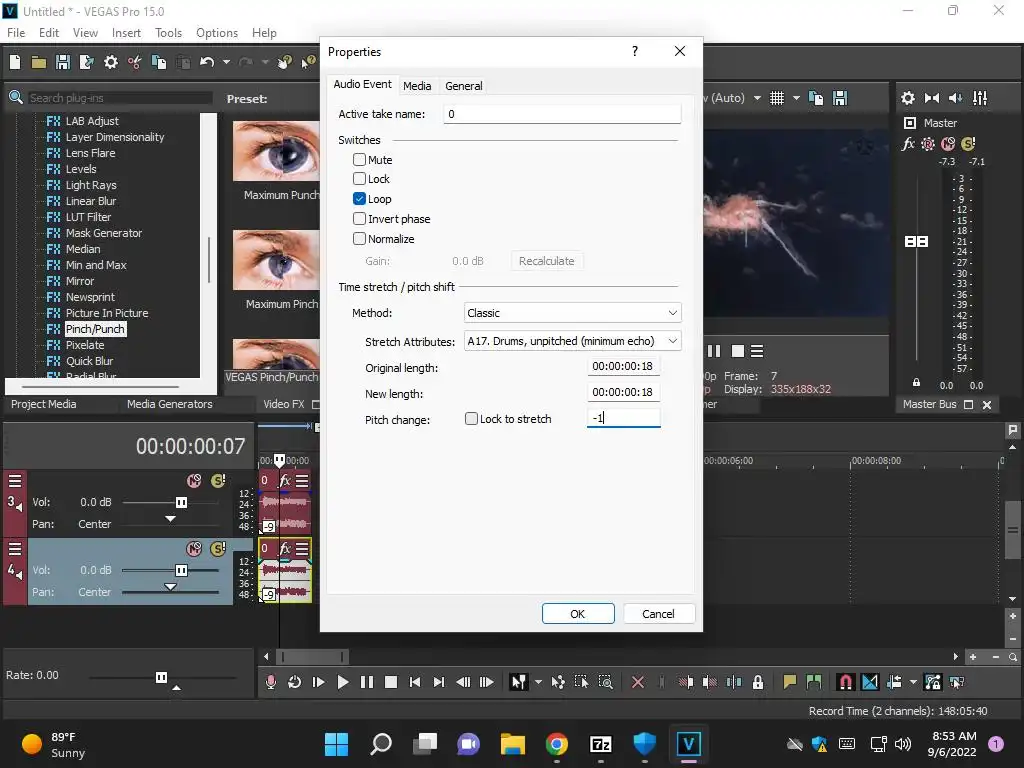Click Record microphone icon in transport bar
Screen dimensions: 1024x768
pyautogui.click(x=271, y=682)
